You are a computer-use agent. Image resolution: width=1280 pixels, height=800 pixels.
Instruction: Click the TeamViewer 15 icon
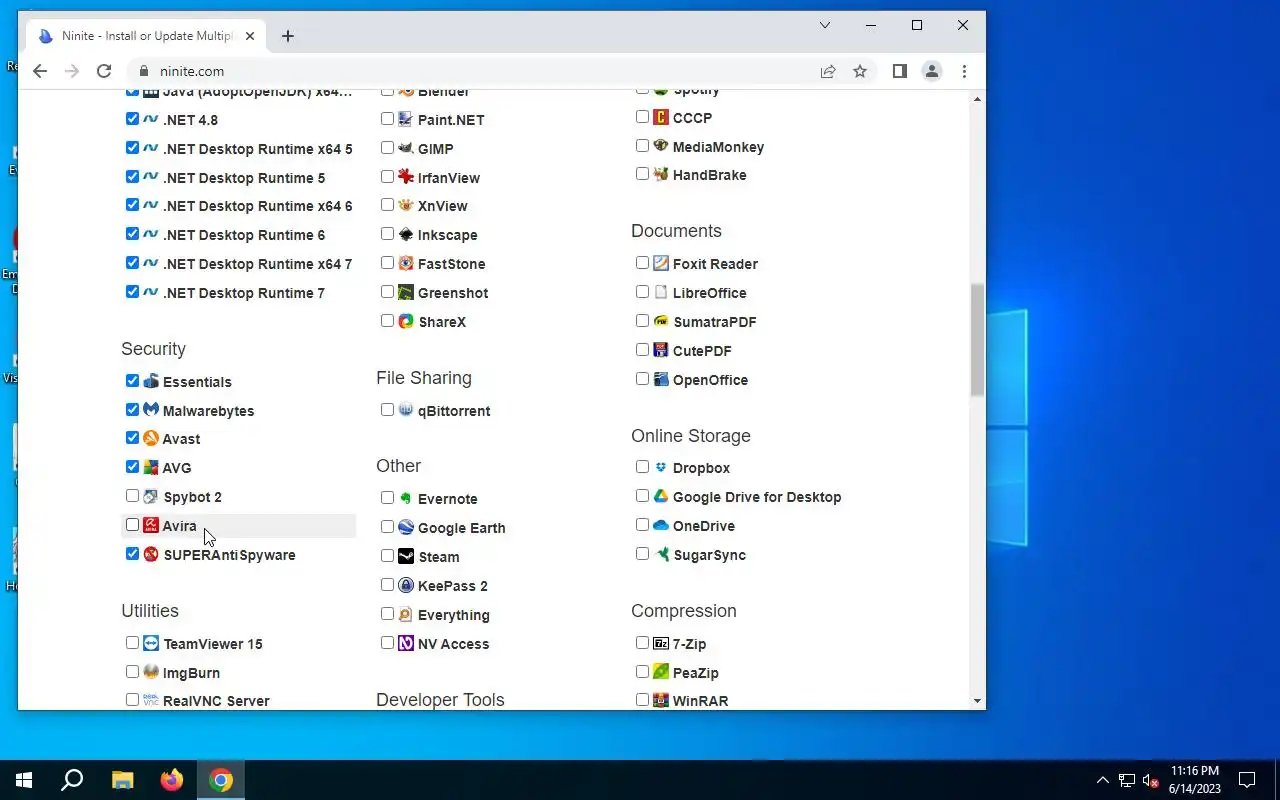[151, 643]
